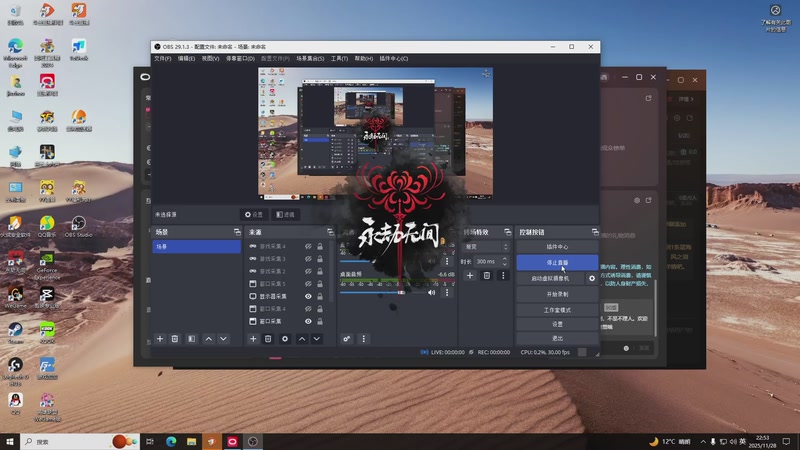This screenshot has height=450, width=800.
Task: Open the 停靠窗口(D) menu
Action: click(x=240, y=59)
